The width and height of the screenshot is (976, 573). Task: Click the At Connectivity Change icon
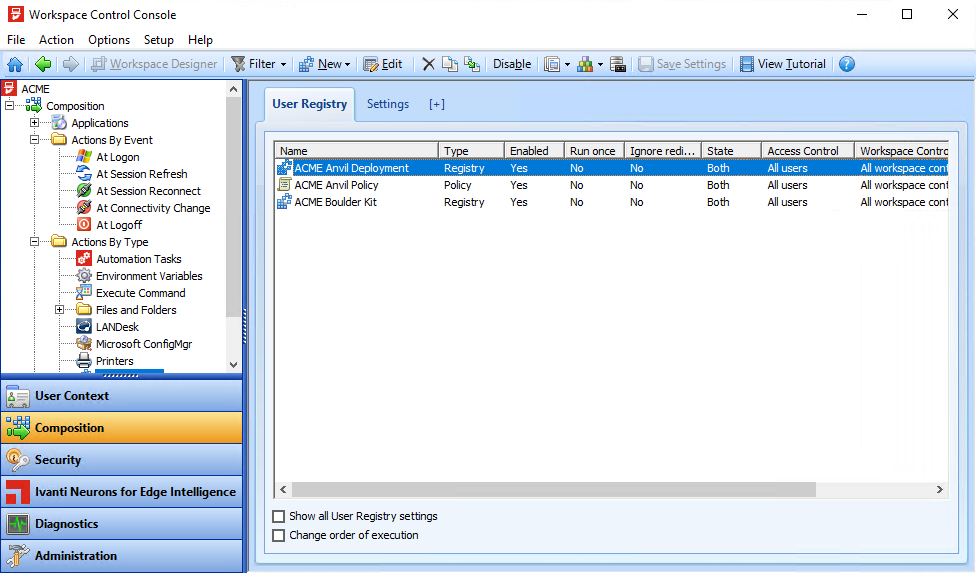point(84,208)
